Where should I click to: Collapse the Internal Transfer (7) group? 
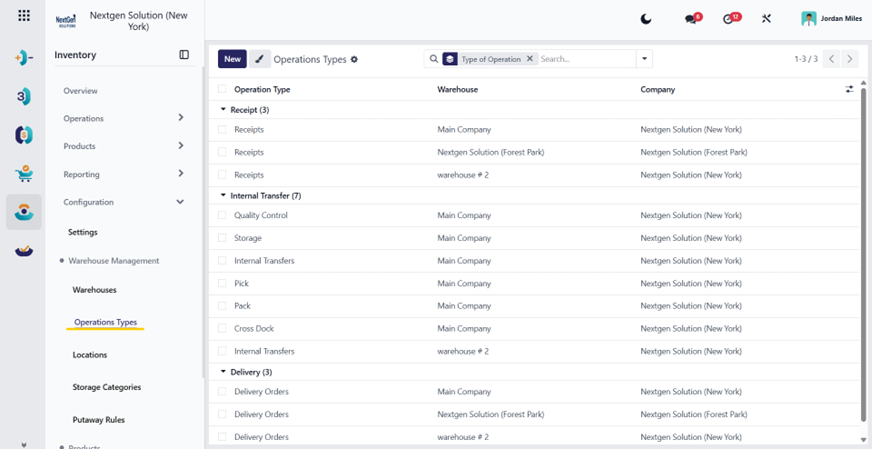click(x=224, y=195)
